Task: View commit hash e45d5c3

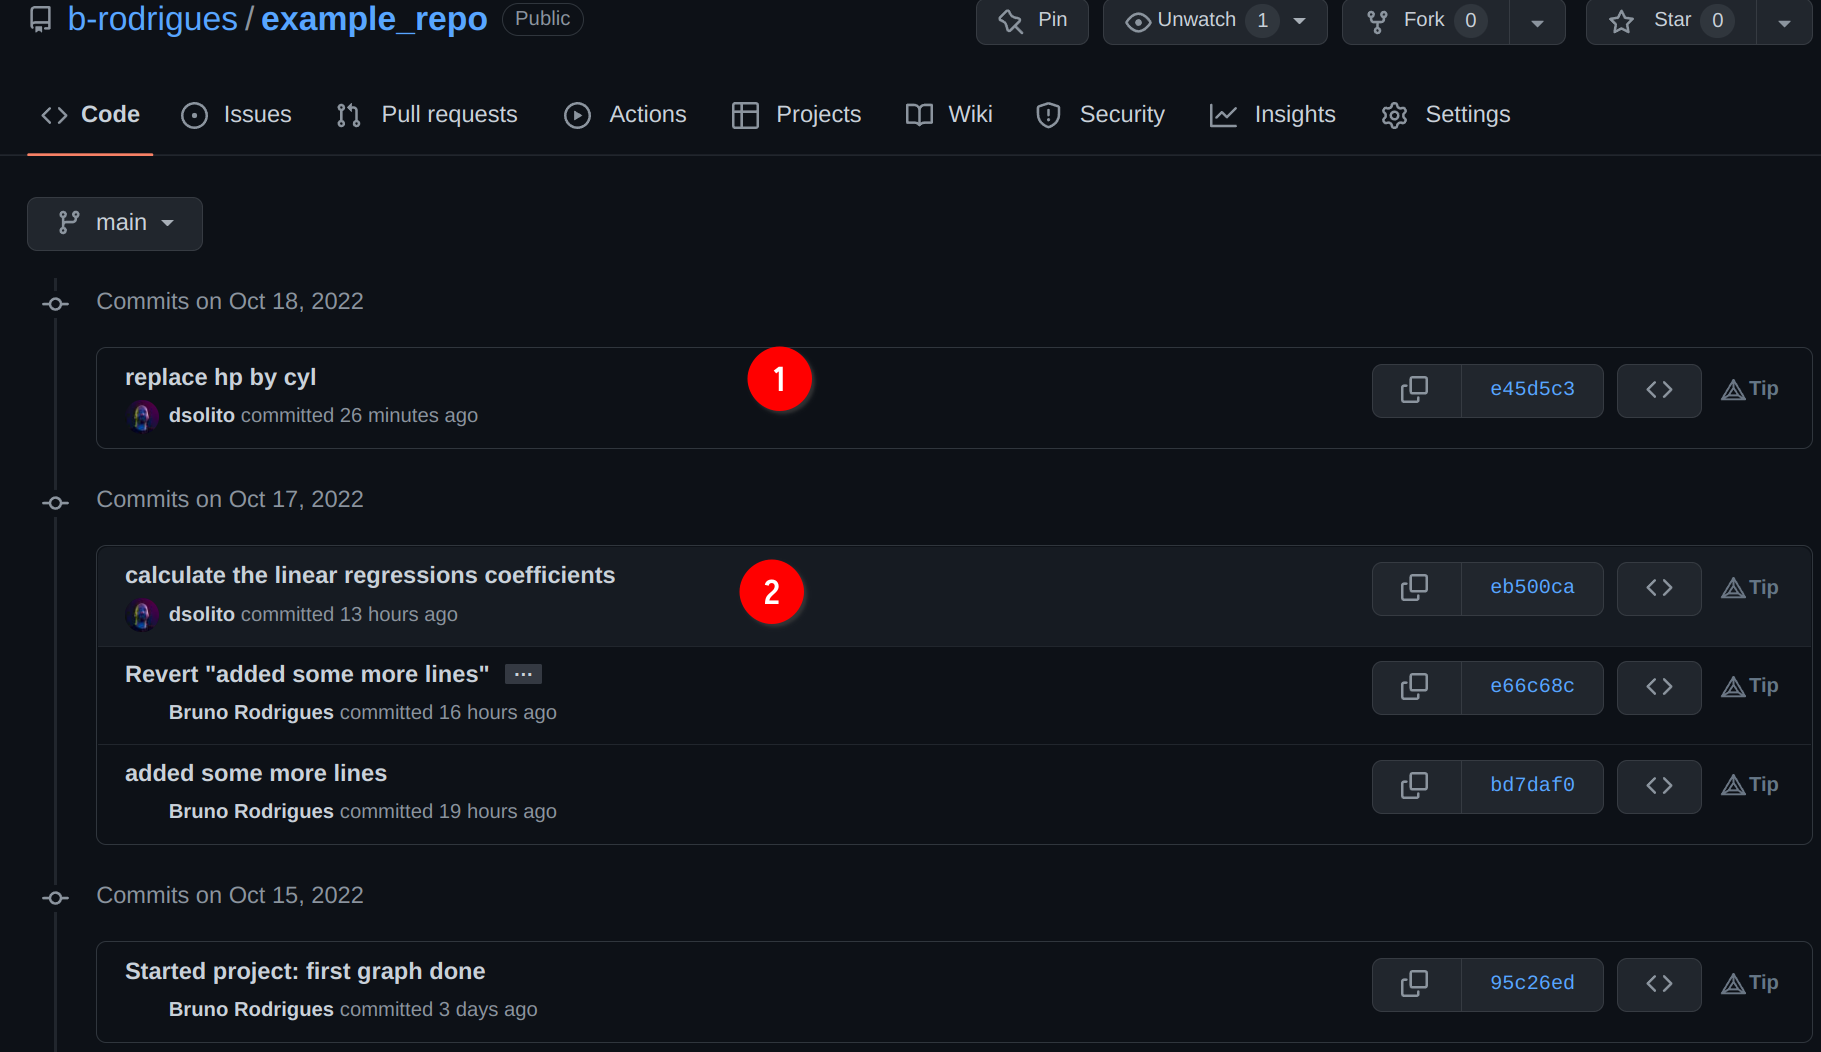Action: pyautogui.click(x=1532, y=390)
